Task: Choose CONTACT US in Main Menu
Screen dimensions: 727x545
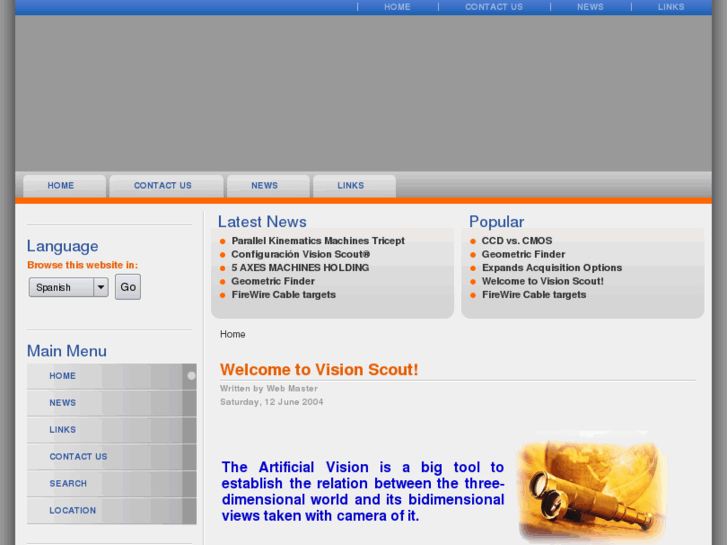Action: point(112,457)
